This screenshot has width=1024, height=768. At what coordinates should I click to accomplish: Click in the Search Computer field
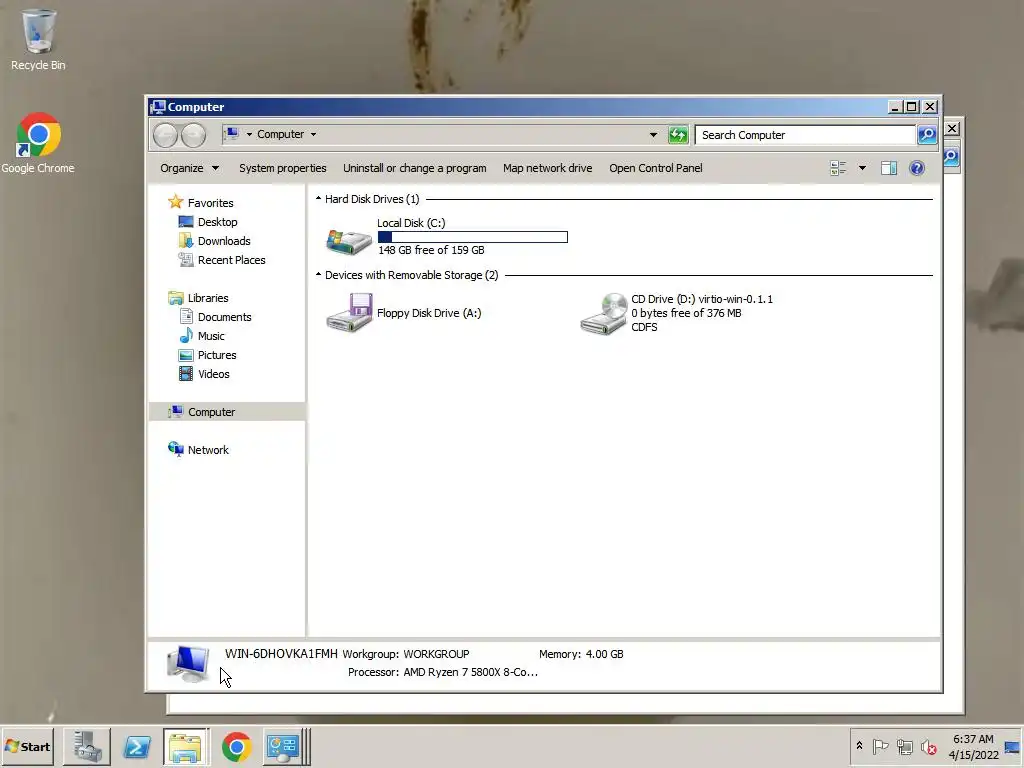tap(805, 135)
